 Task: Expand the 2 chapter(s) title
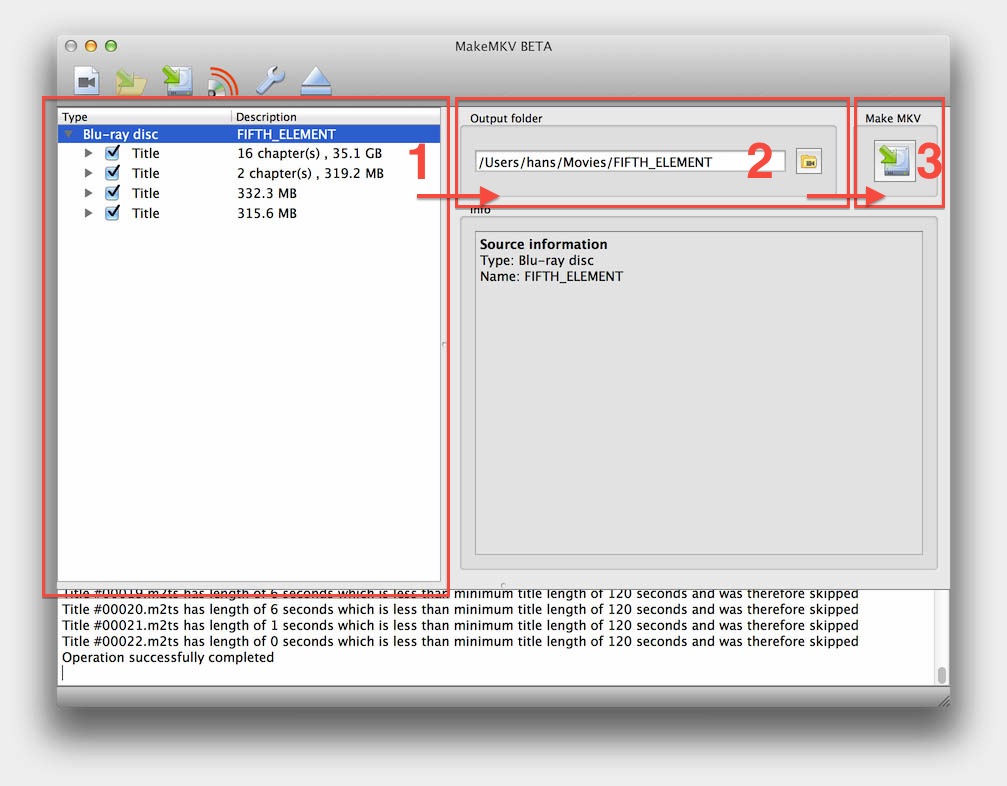pyautogui.click(x=89, y=173)
